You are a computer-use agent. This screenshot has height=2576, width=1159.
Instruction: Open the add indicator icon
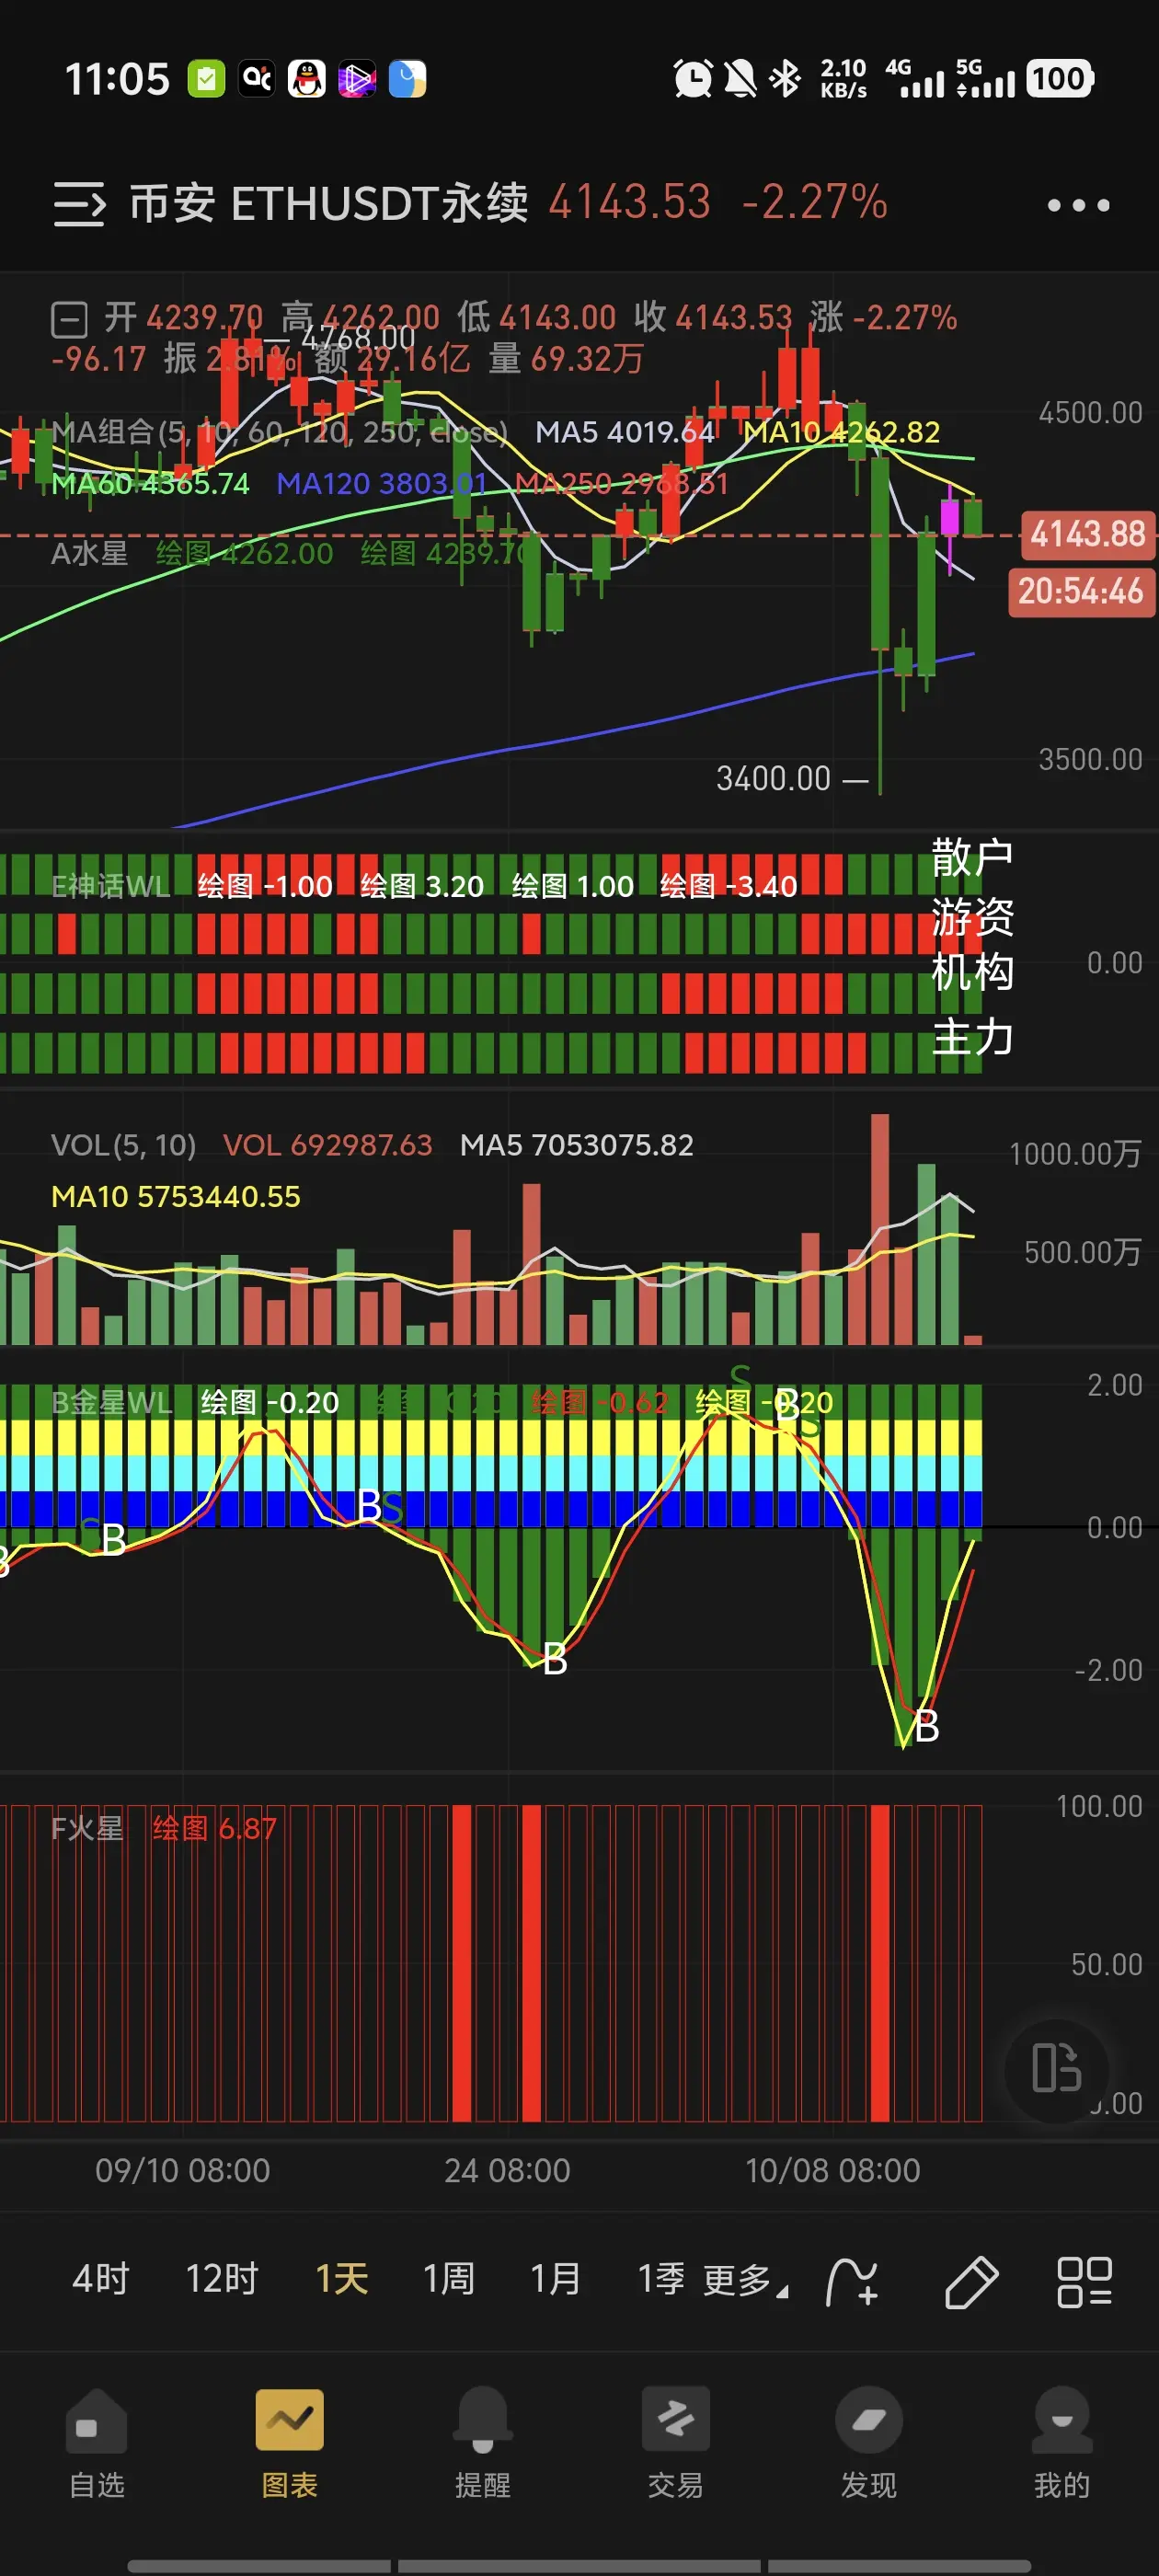pos(852,2281)
